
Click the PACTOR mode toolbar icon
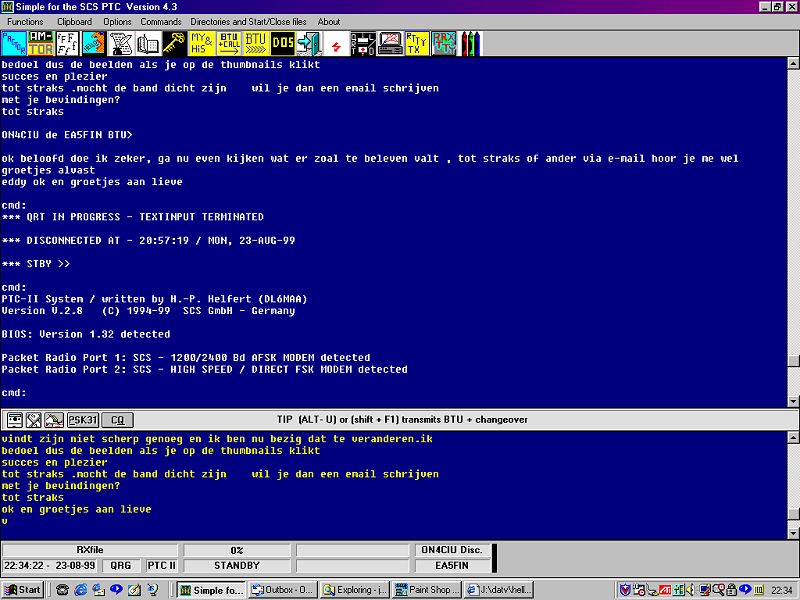pyautogui.click(x=14, y=43)
